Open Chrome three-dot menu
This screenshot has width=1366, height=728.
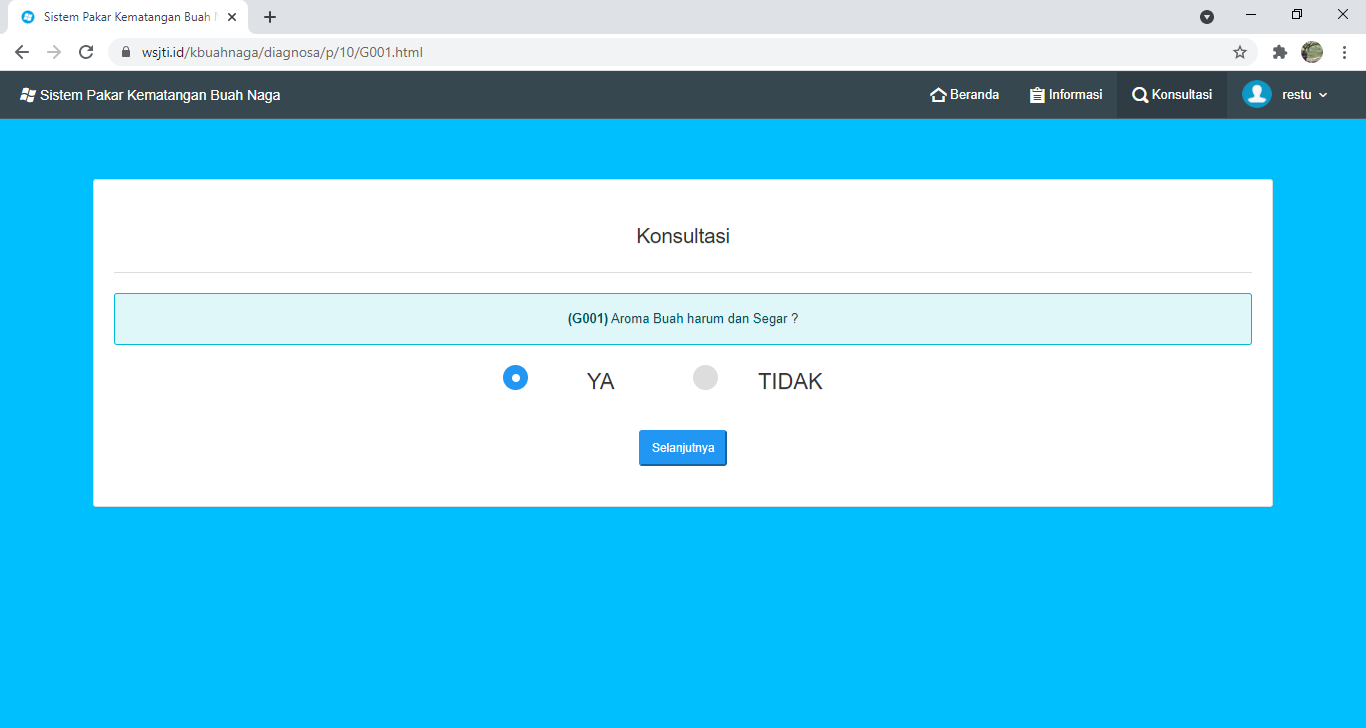coord(1344,52)
